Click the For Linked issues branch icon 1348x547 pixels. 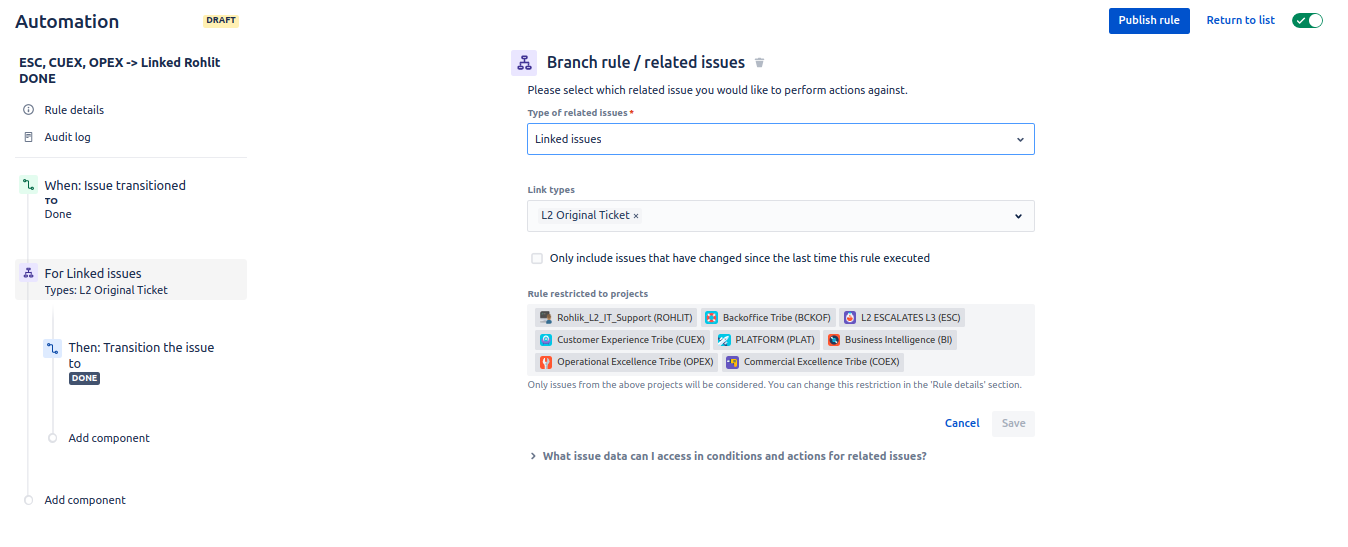tap(28, 273)
